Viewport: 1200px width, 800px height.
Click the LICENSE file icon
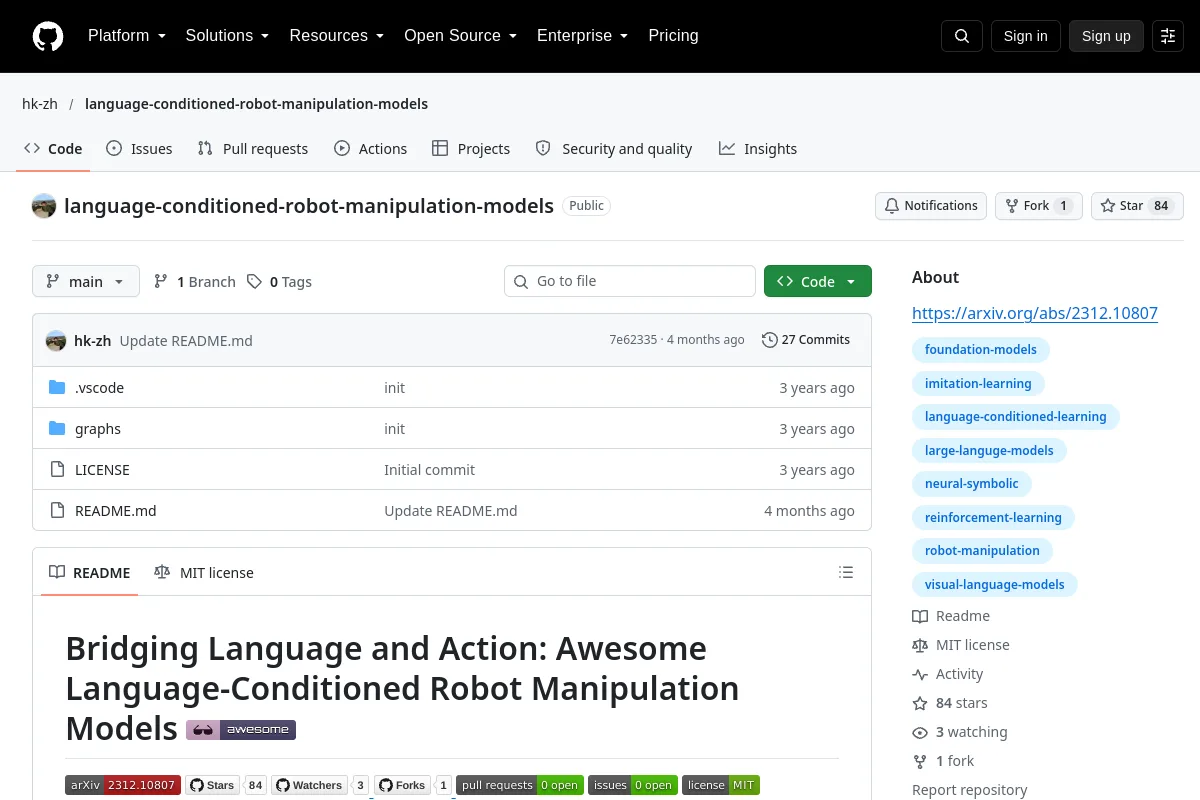click(57, 470)
